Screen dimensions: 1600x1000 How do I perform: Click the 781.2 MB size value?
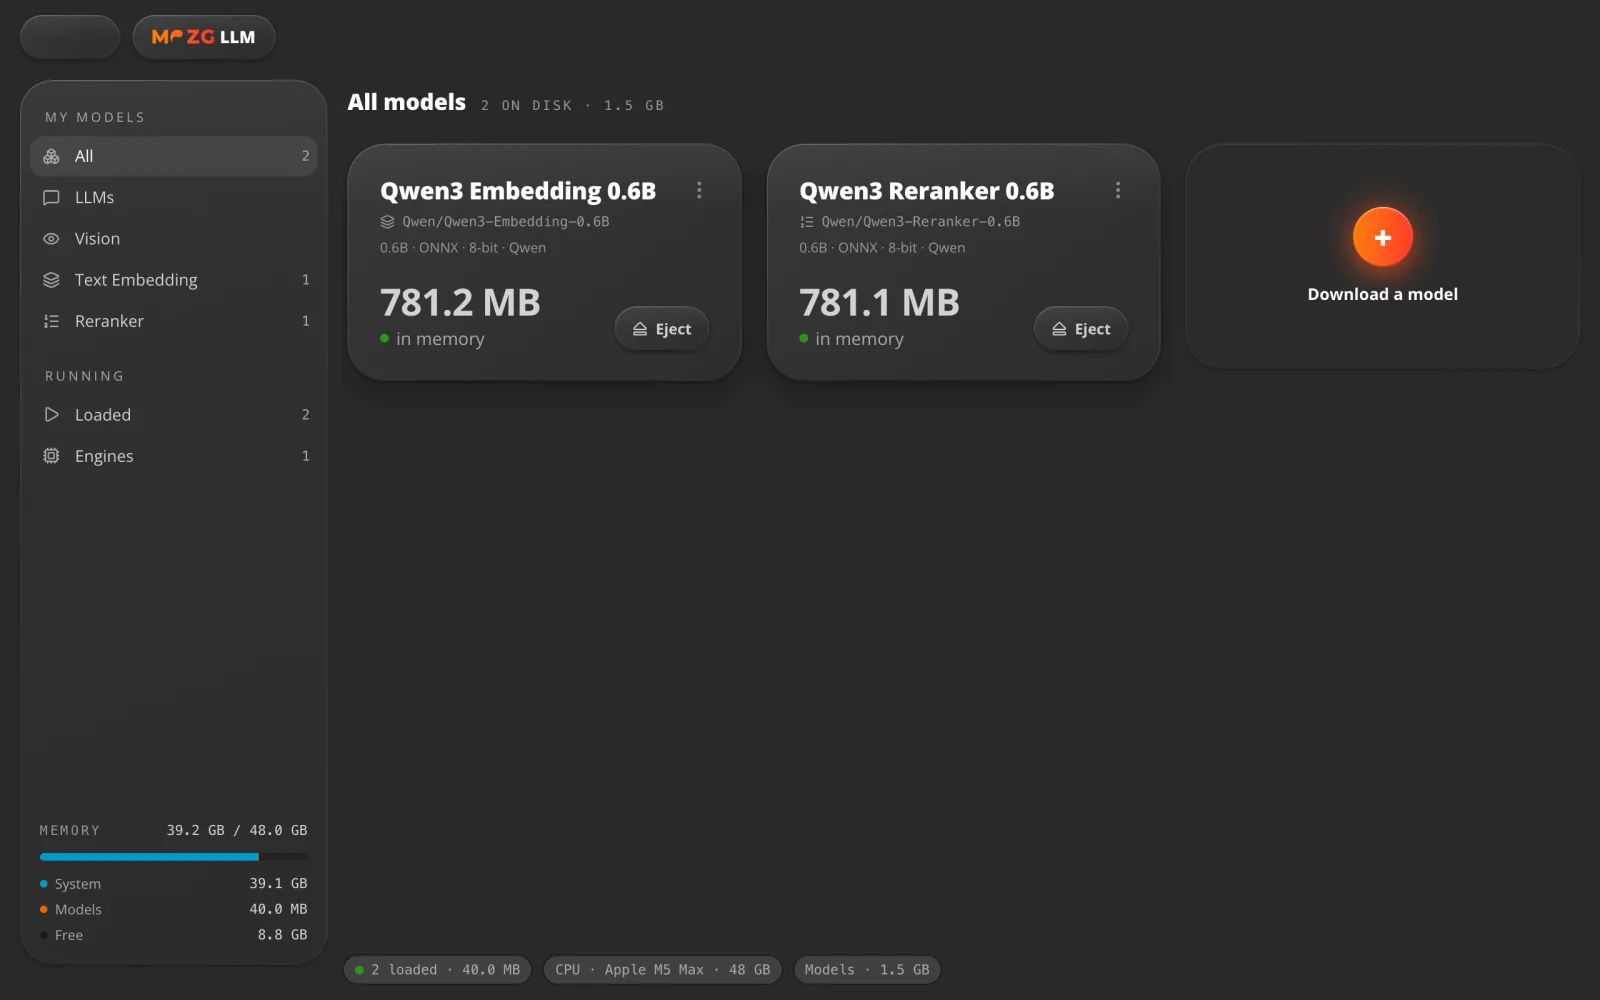point(460,303)
